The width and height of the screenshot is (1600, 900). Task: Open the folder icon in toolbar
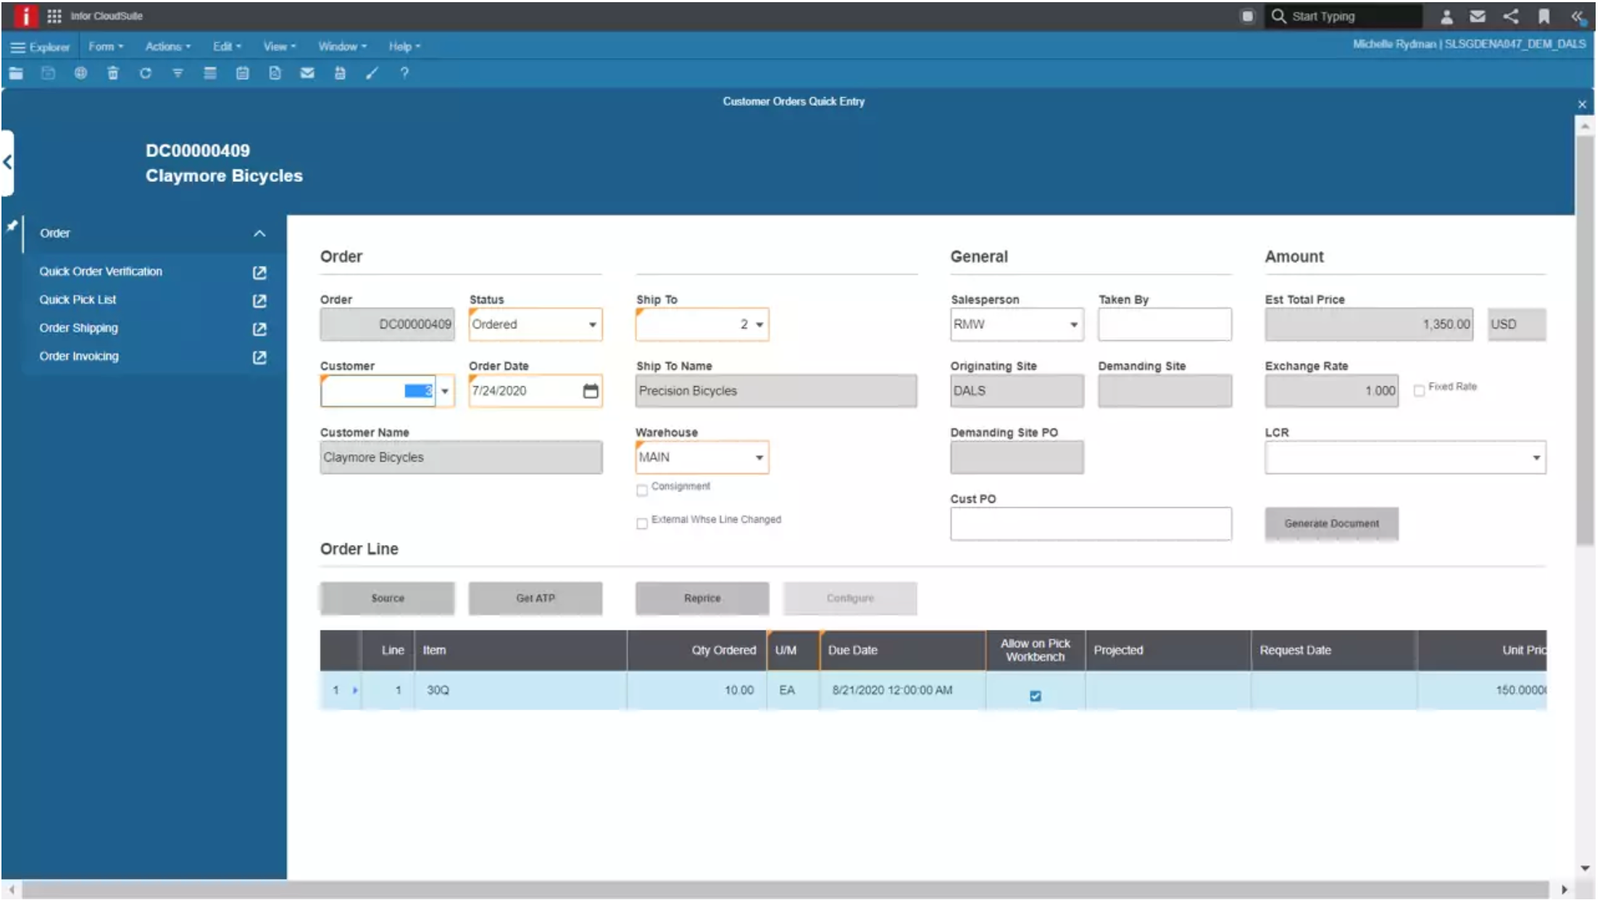click(x=16, y=73)
